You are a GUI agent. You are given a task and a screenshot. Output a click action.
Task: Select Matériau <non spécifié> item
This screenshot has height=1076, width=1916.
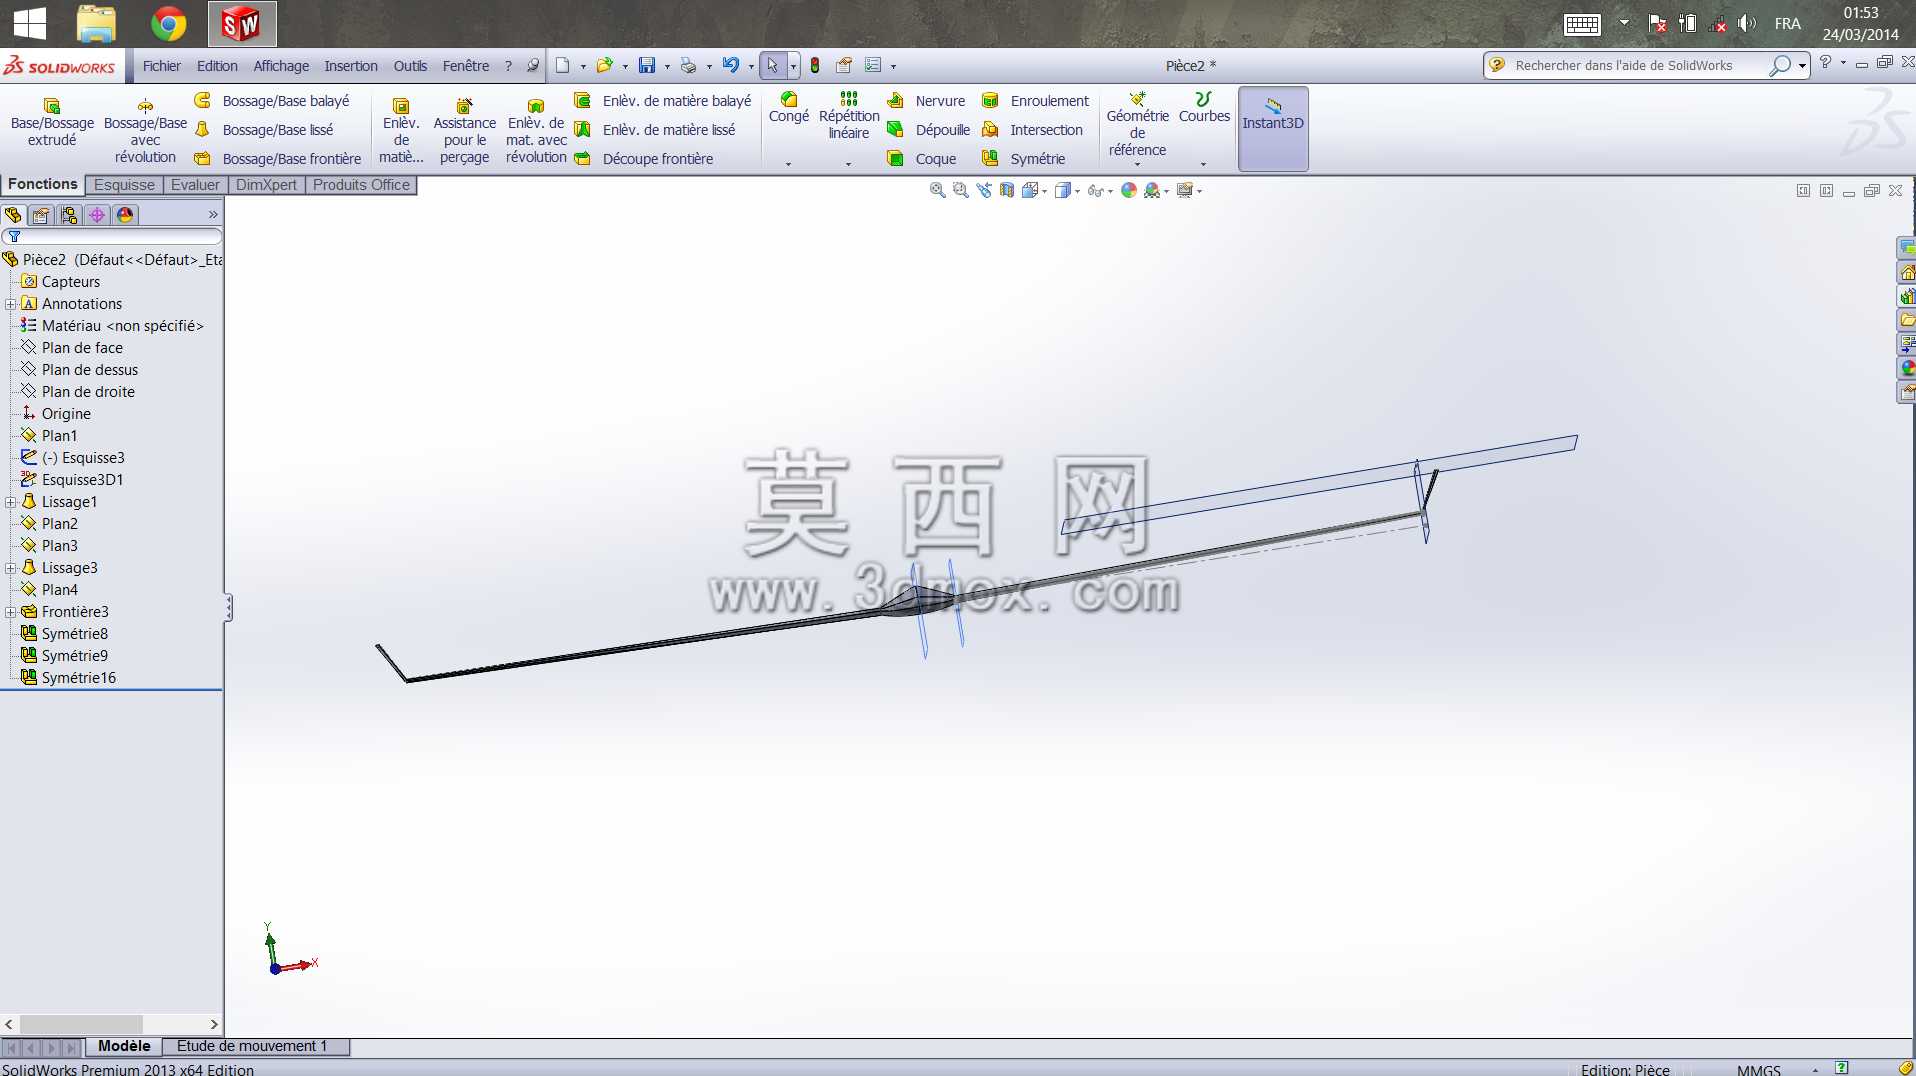coord(122,326)
